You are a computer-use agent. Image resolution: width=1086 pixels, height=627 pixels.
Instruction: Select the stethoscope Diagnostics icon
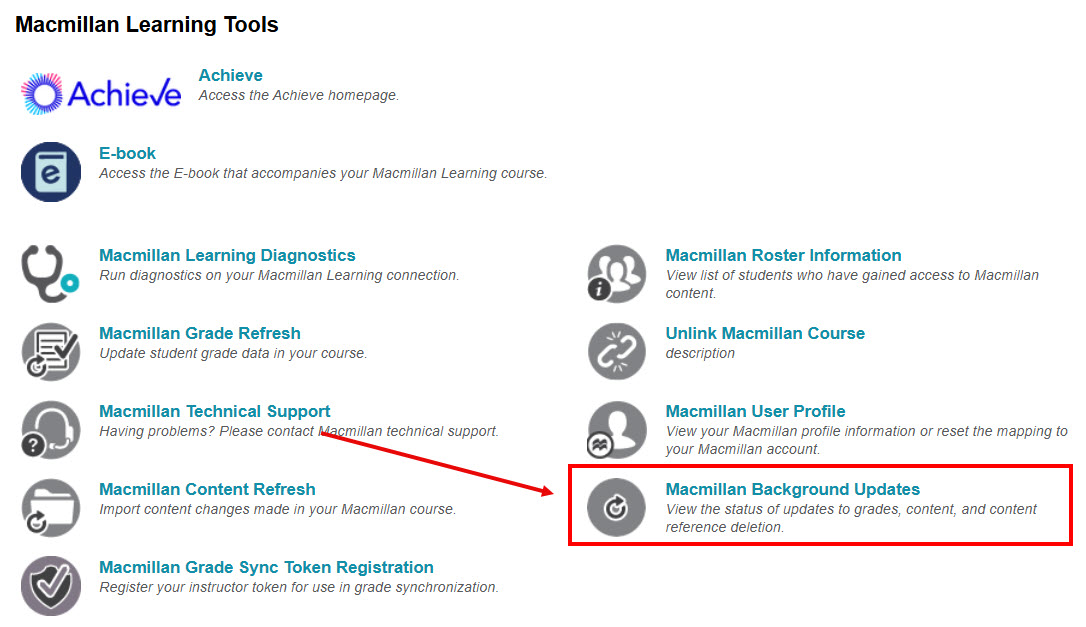(50, 272)
